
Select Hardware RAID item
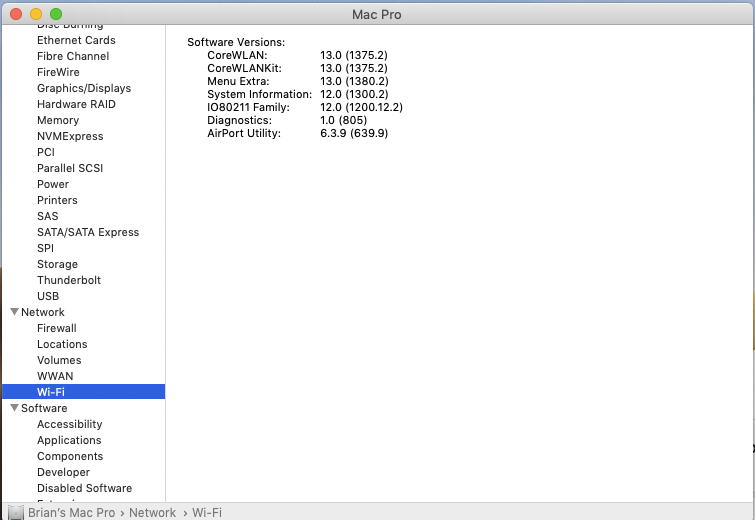(76, 104)
